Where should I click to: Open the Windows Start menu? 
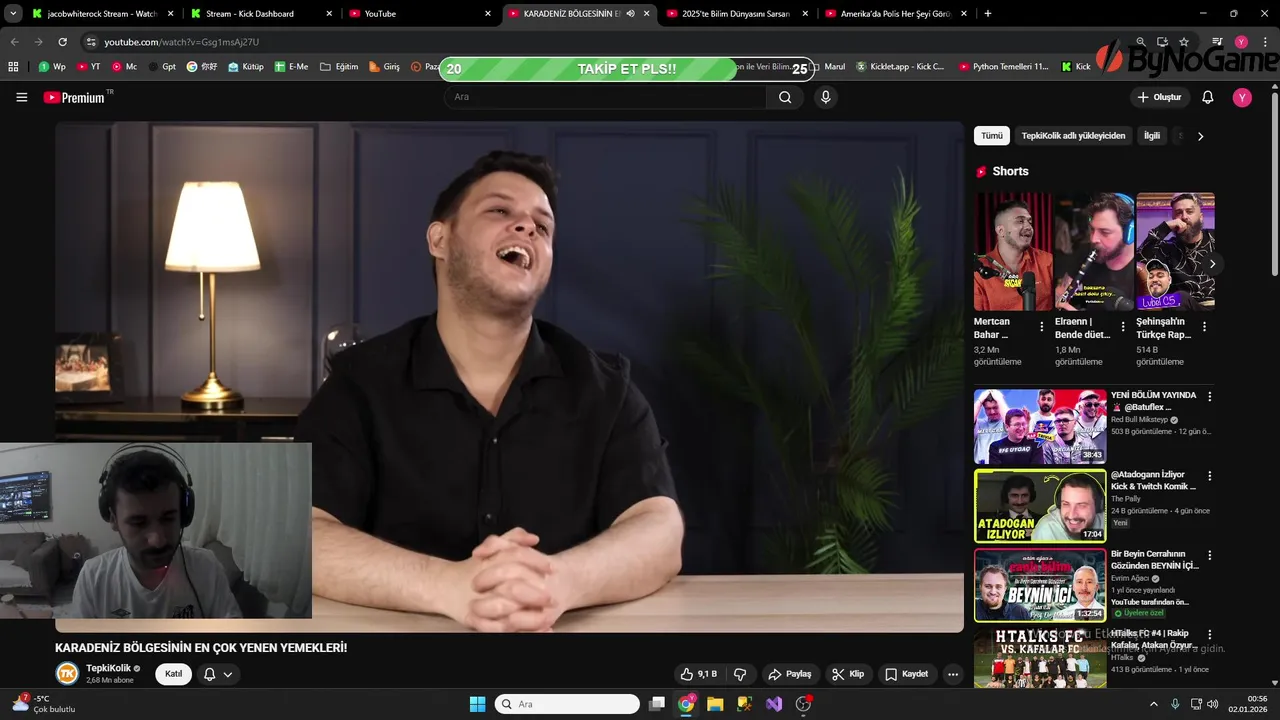477,704
